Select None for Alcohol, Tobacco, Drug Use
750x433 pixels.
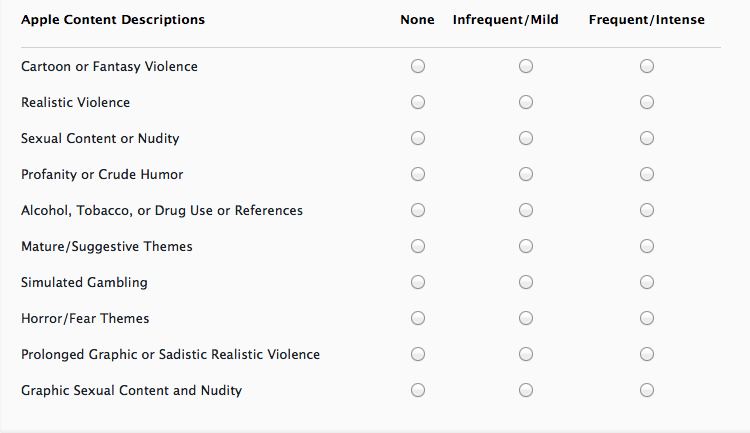[418, 210]
